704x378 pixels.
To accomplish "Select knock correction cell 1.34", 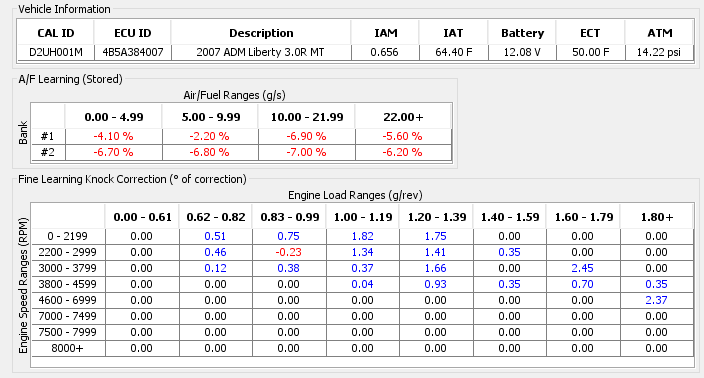I will (362, 252).
